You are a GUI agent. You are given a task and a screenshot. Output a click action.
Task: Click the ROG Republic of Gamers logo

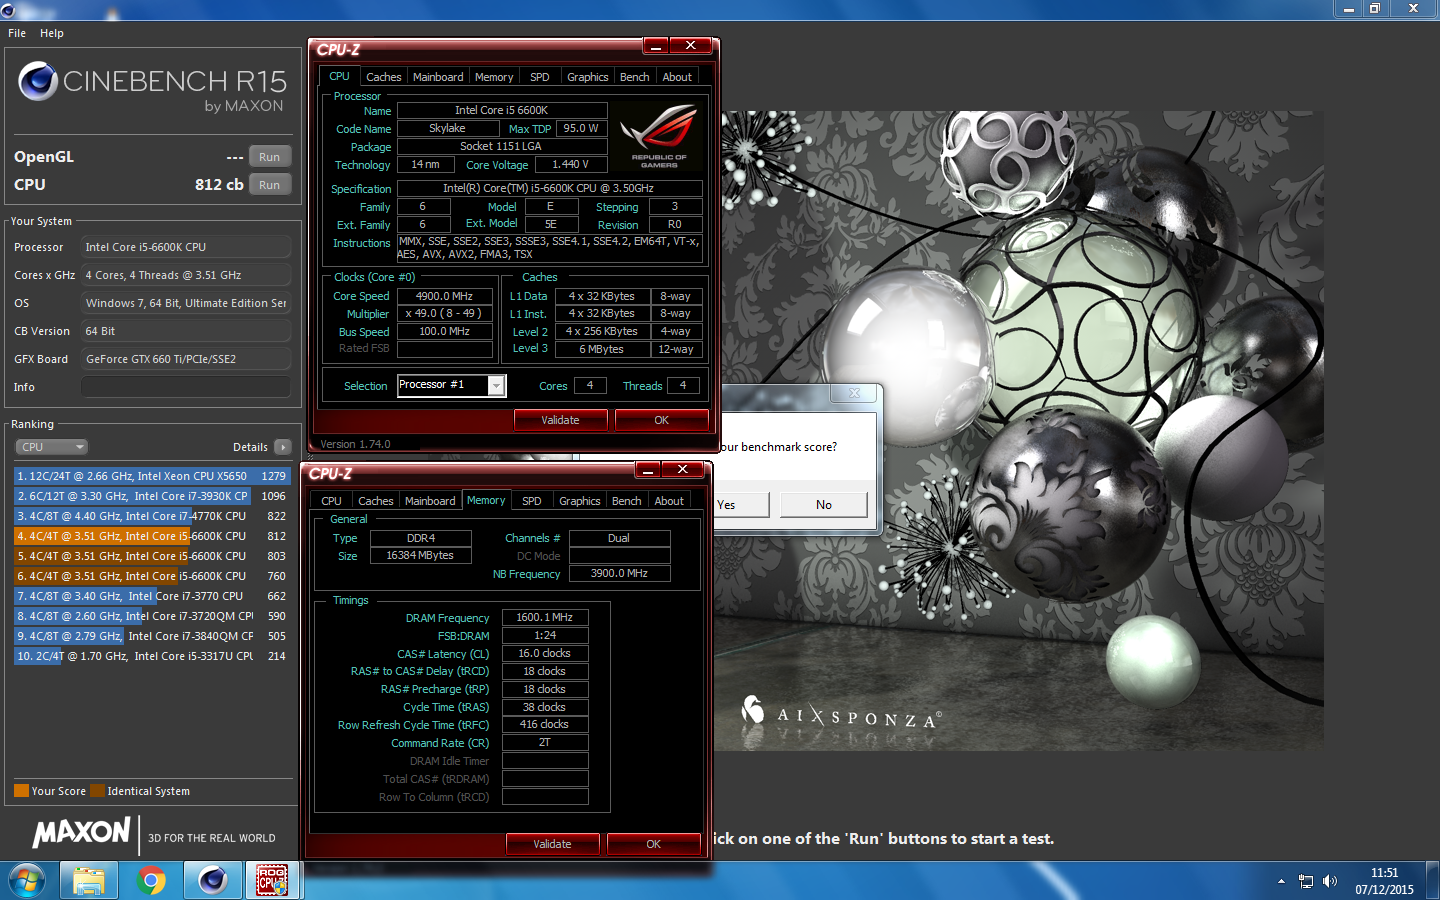click(659, 137)
